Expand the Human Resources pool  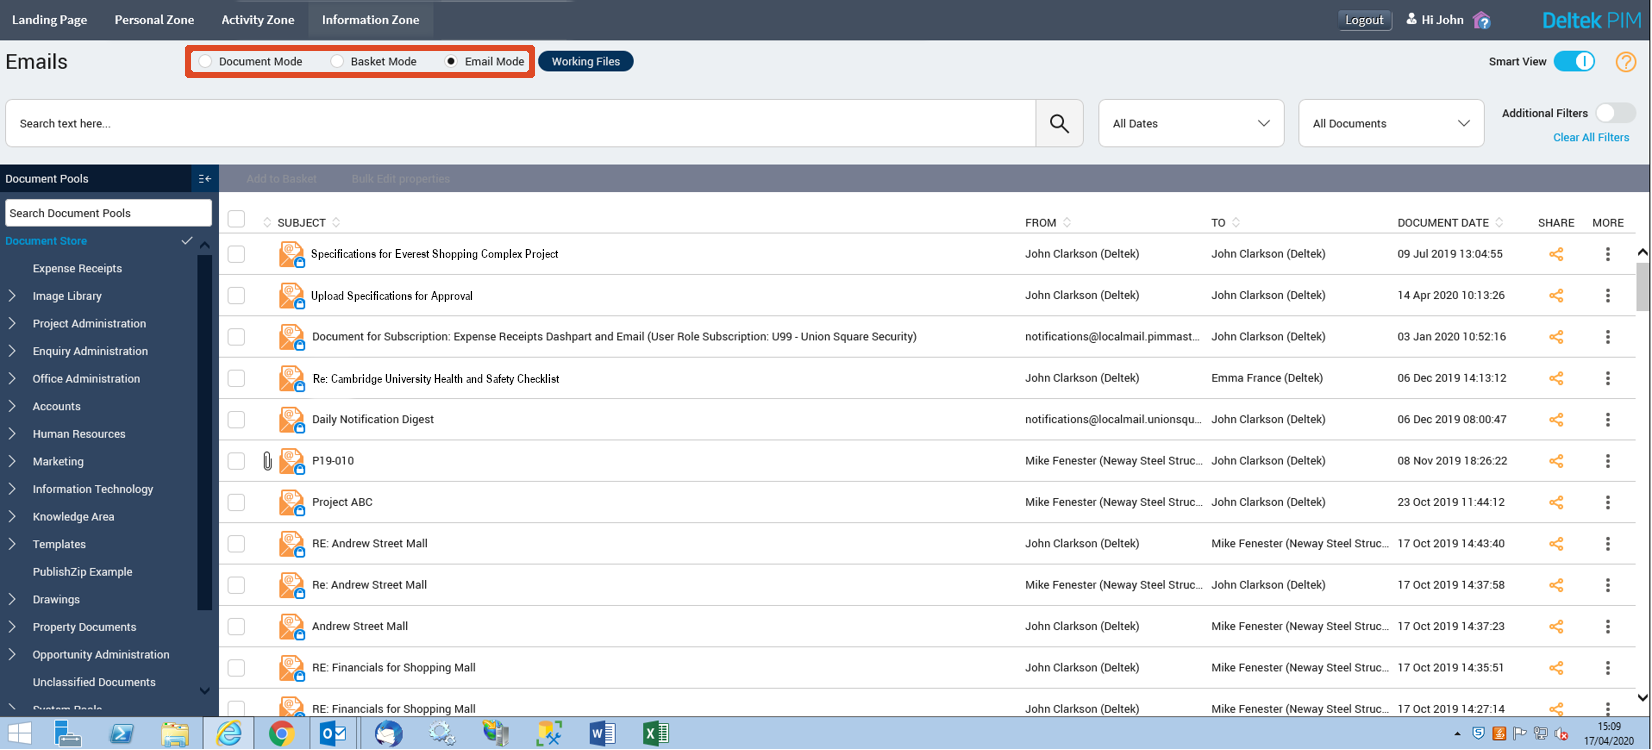tap(12, 434)
